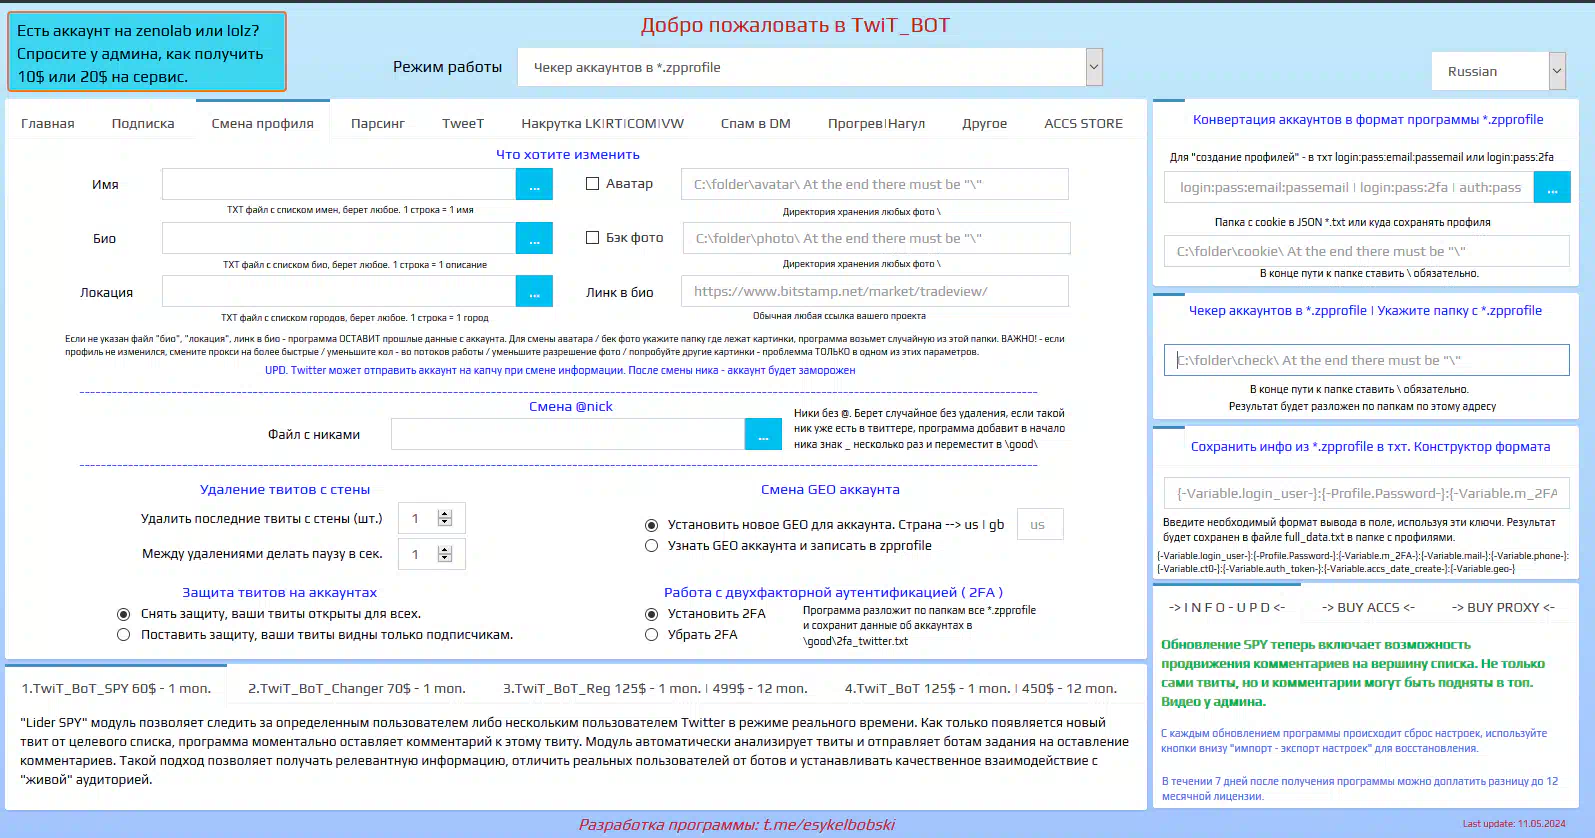Select 'Узнать GEO аккаунта' radio option

[652, 546]
